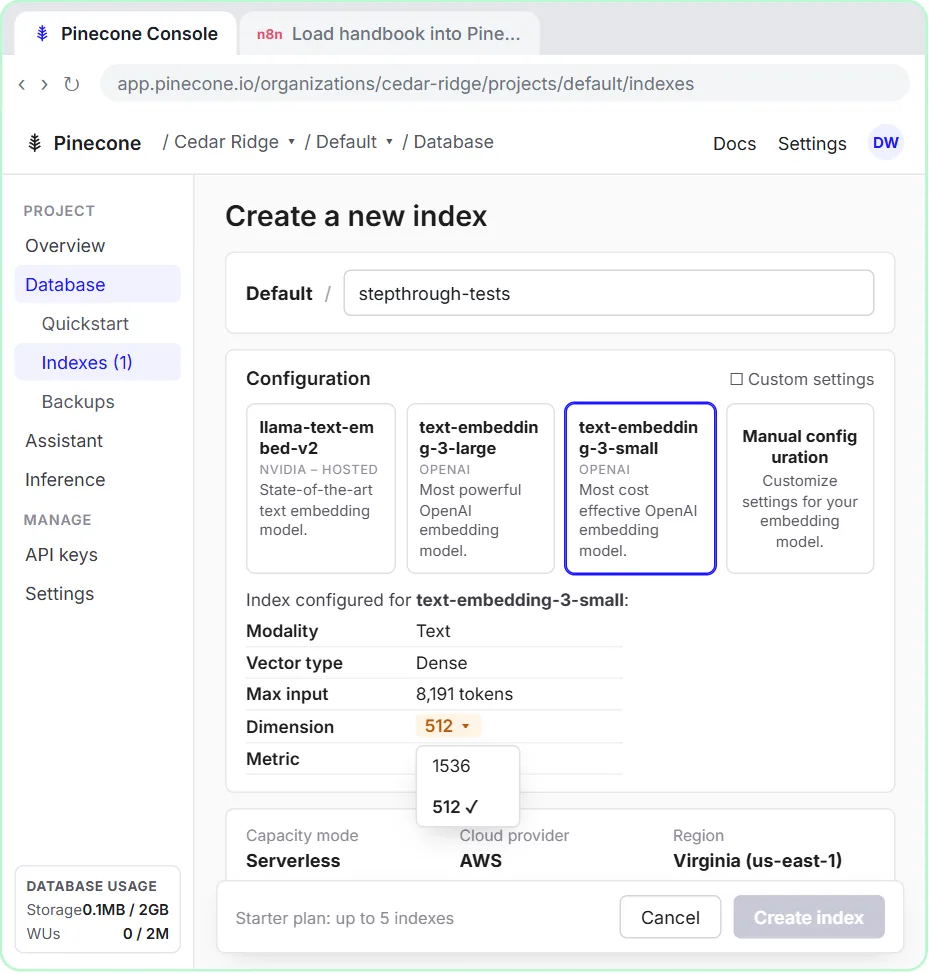Select the llama-text-embed-v2 model card
This screenshot has width=929, height=974.
[320, 488]
